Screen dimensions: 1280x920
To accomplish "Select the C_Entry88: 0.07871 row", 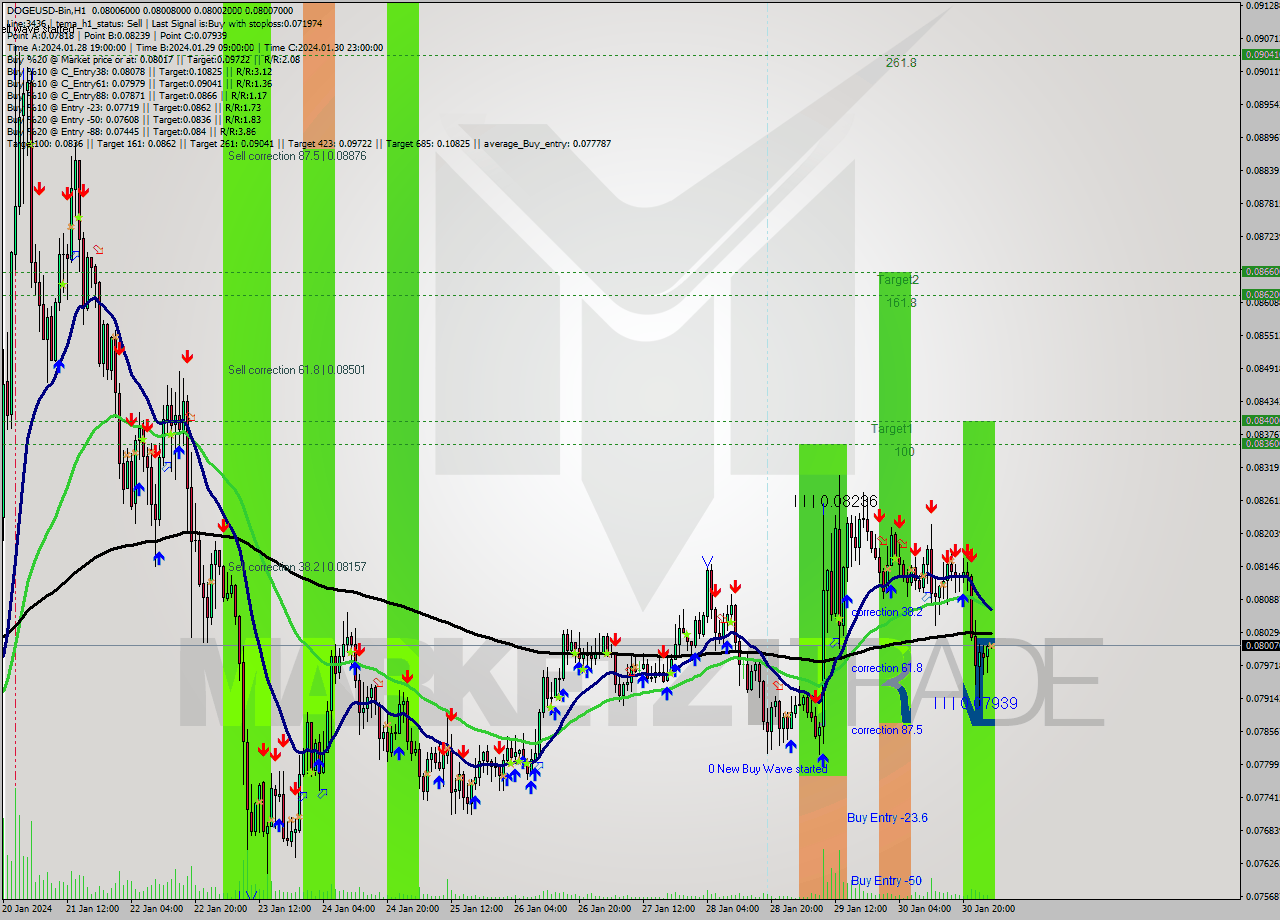I will click(137, 95).
